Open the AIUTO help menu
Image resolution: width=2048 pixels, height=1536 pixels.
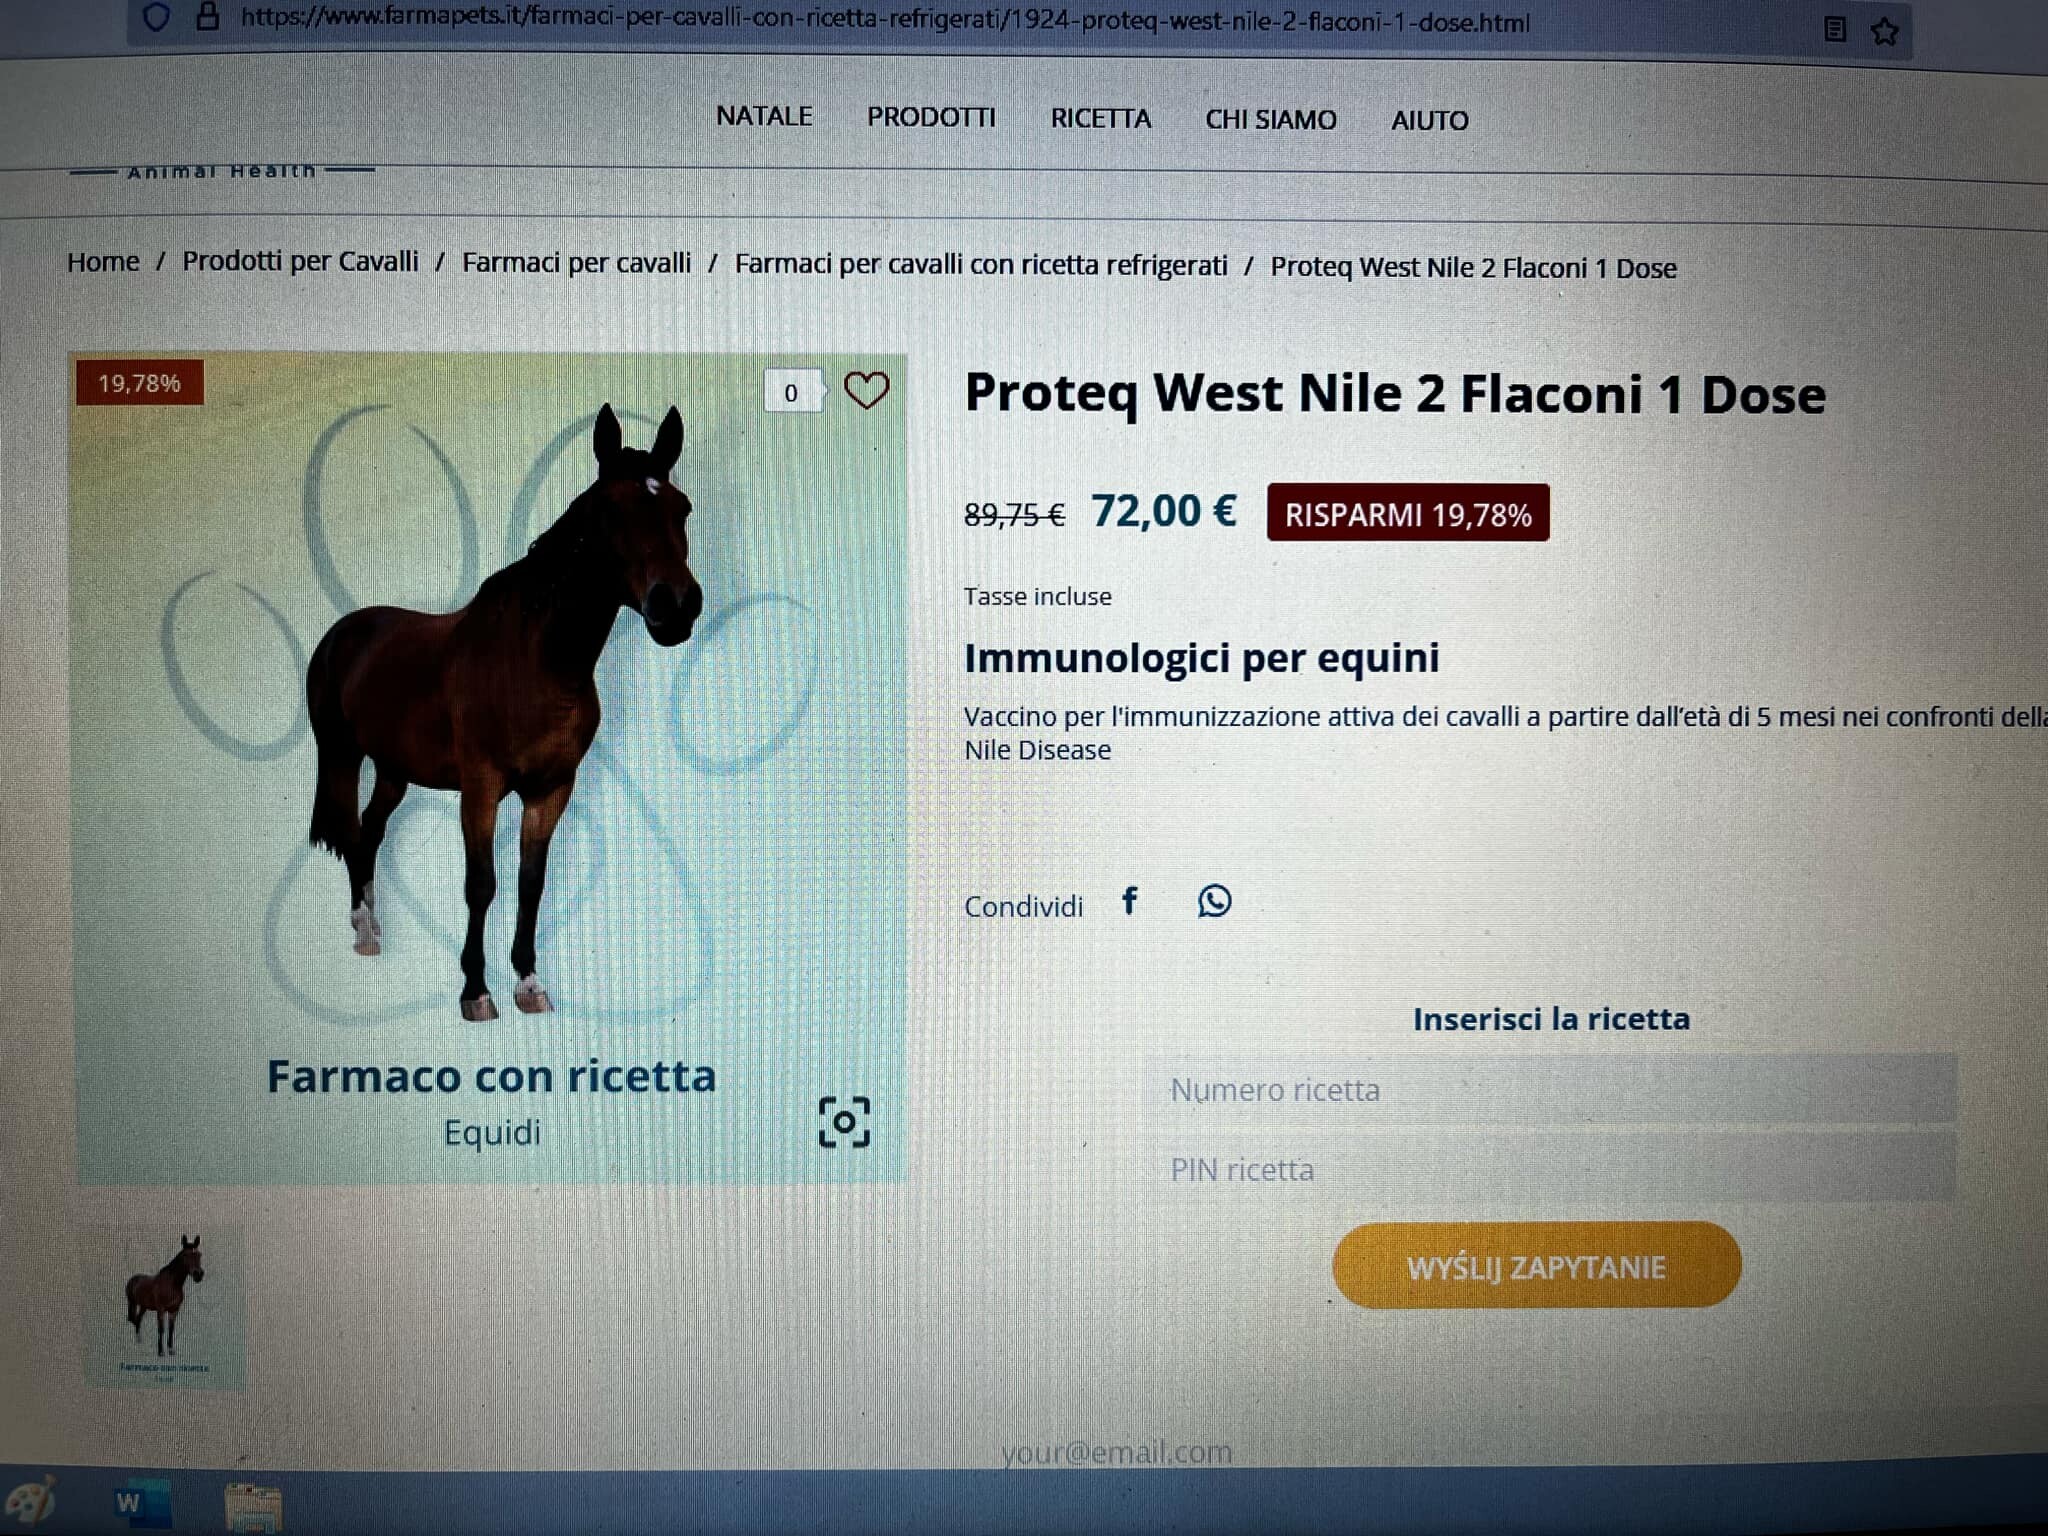click(1430, 120)
